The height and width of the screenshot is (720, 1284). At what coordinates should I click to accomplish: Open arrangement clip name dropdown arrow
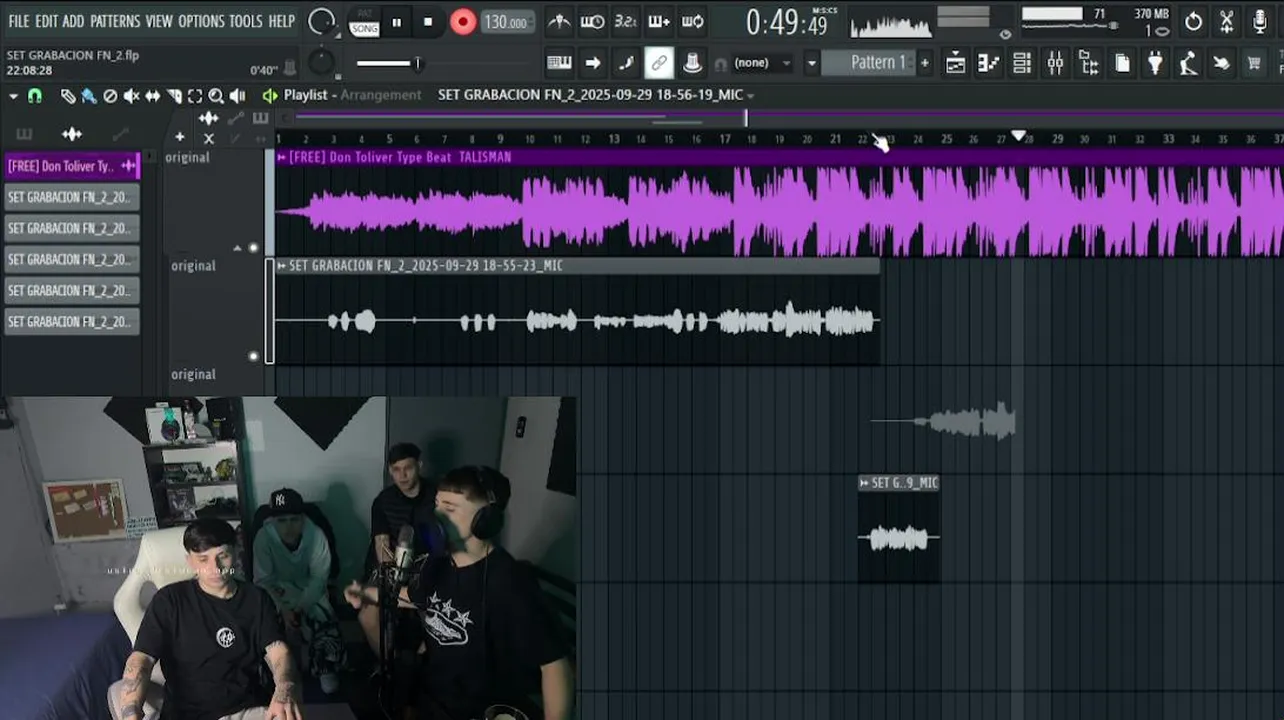(751, 95)
